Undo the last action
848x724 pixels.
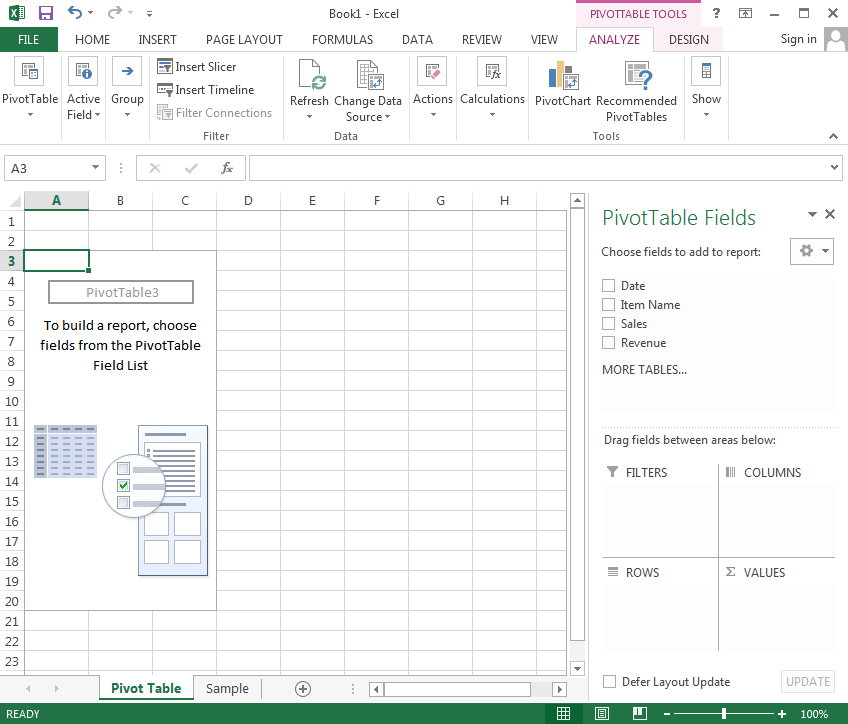(x=75, y=12)
